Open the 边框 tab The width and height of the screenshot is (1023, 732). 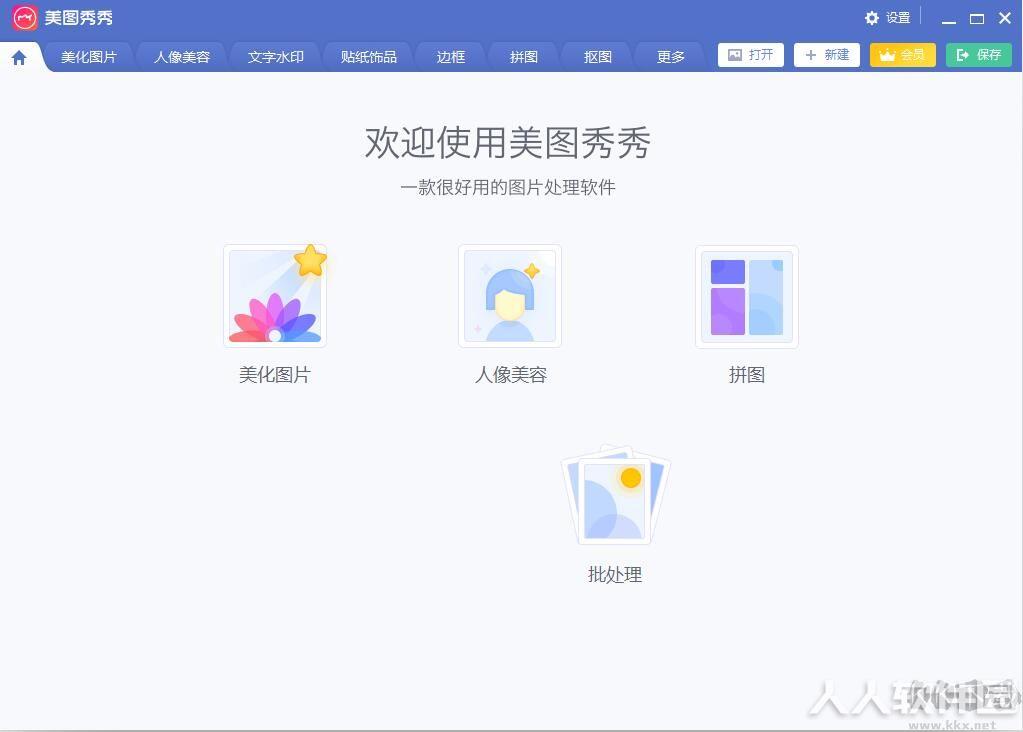pos(451,57)
